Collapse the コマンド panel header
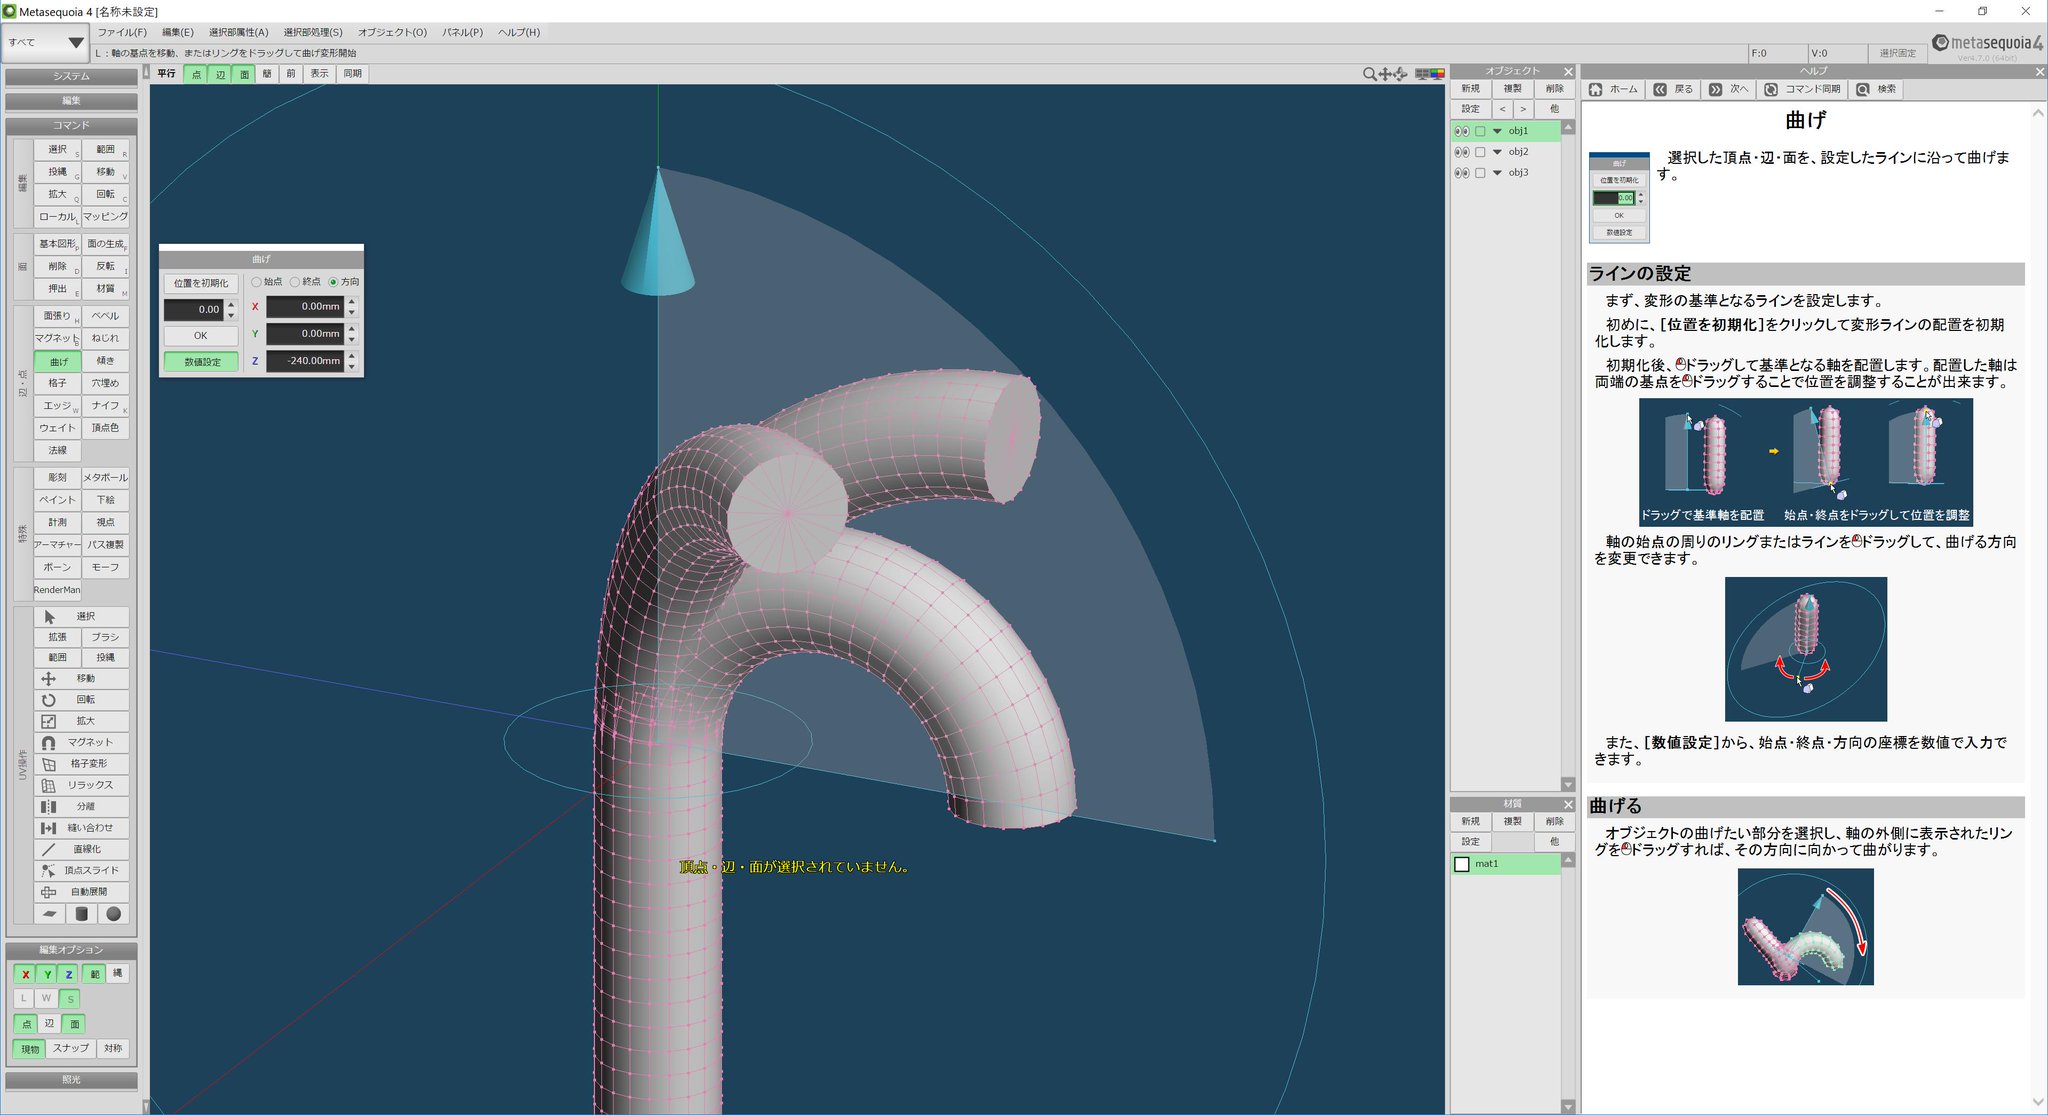This screenshot has height=1115, width=2048. pos(71,126)
